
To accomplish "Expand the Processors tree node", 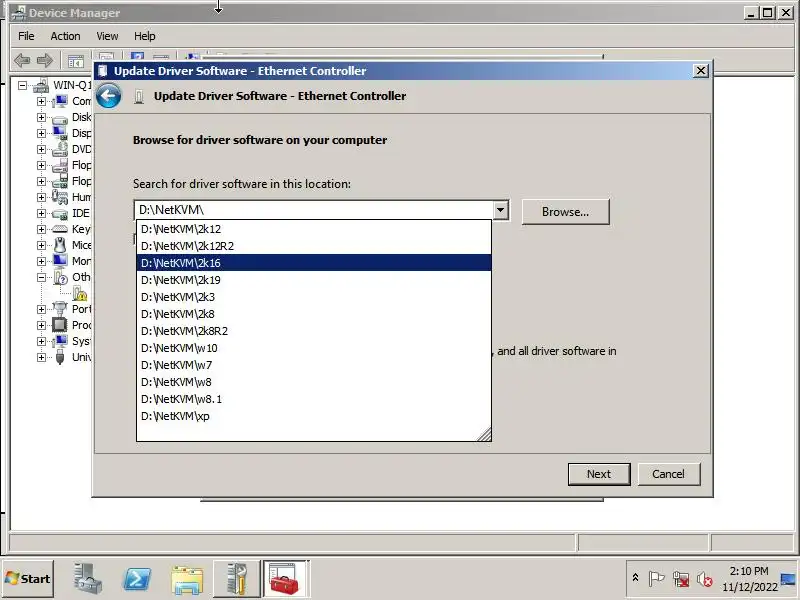I will click(x=41, y=325).
